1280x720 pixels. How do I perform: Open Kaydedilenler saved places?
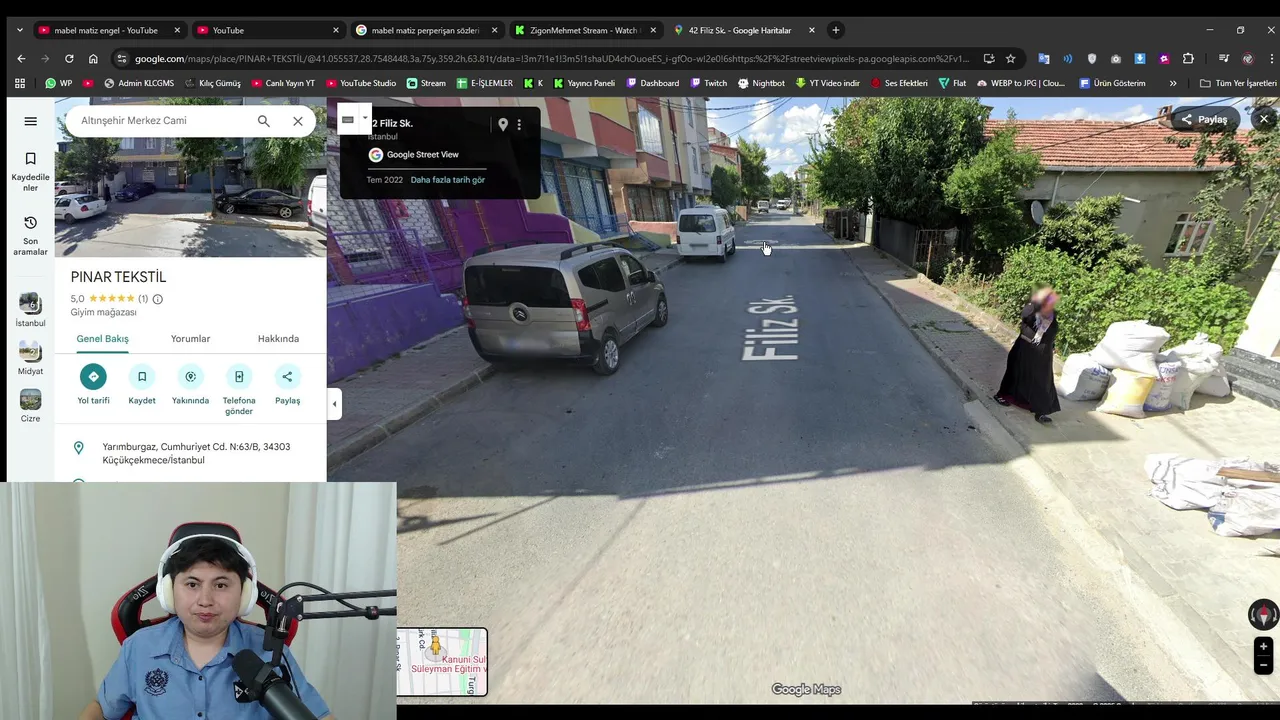(x=30, y=171)
